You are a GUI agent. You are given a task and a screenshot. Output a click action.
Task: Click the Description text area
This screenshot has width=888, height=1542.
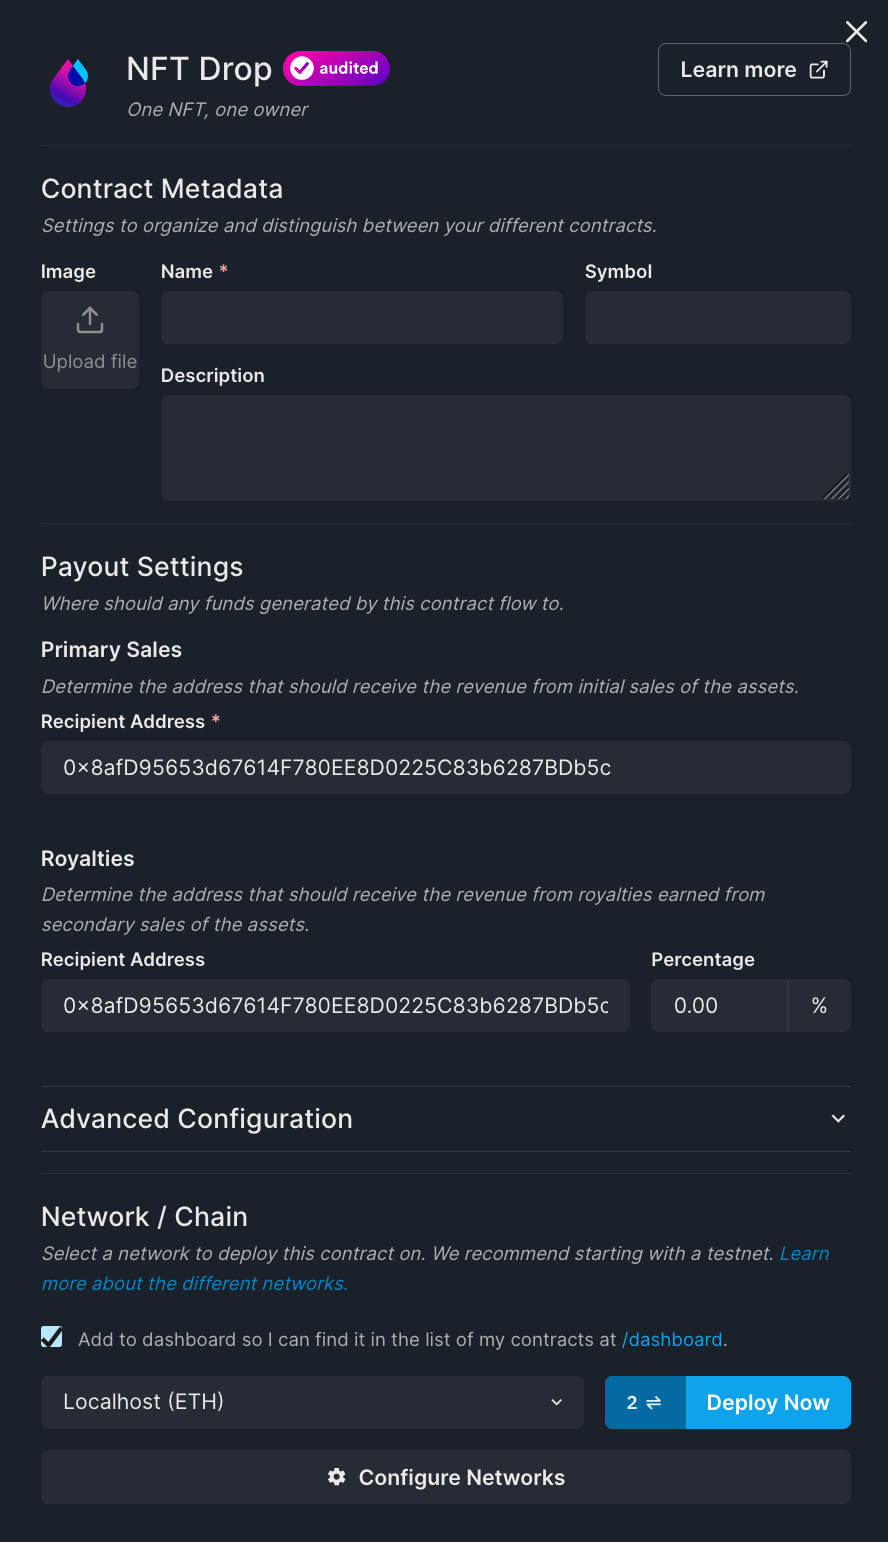(505, 447)
